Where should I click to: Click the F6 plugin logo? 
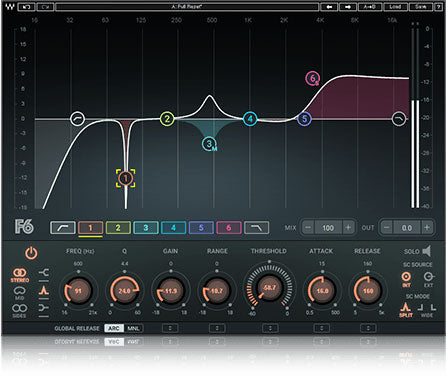pos(24,227)
